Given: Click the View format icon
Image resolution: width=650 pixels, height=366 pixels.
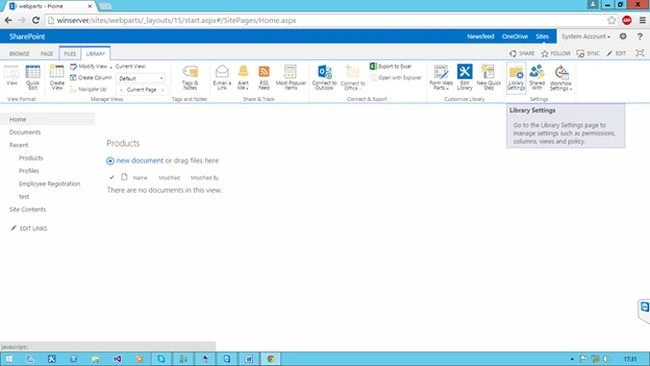Looking at the screenshot, I should point(12,76).
